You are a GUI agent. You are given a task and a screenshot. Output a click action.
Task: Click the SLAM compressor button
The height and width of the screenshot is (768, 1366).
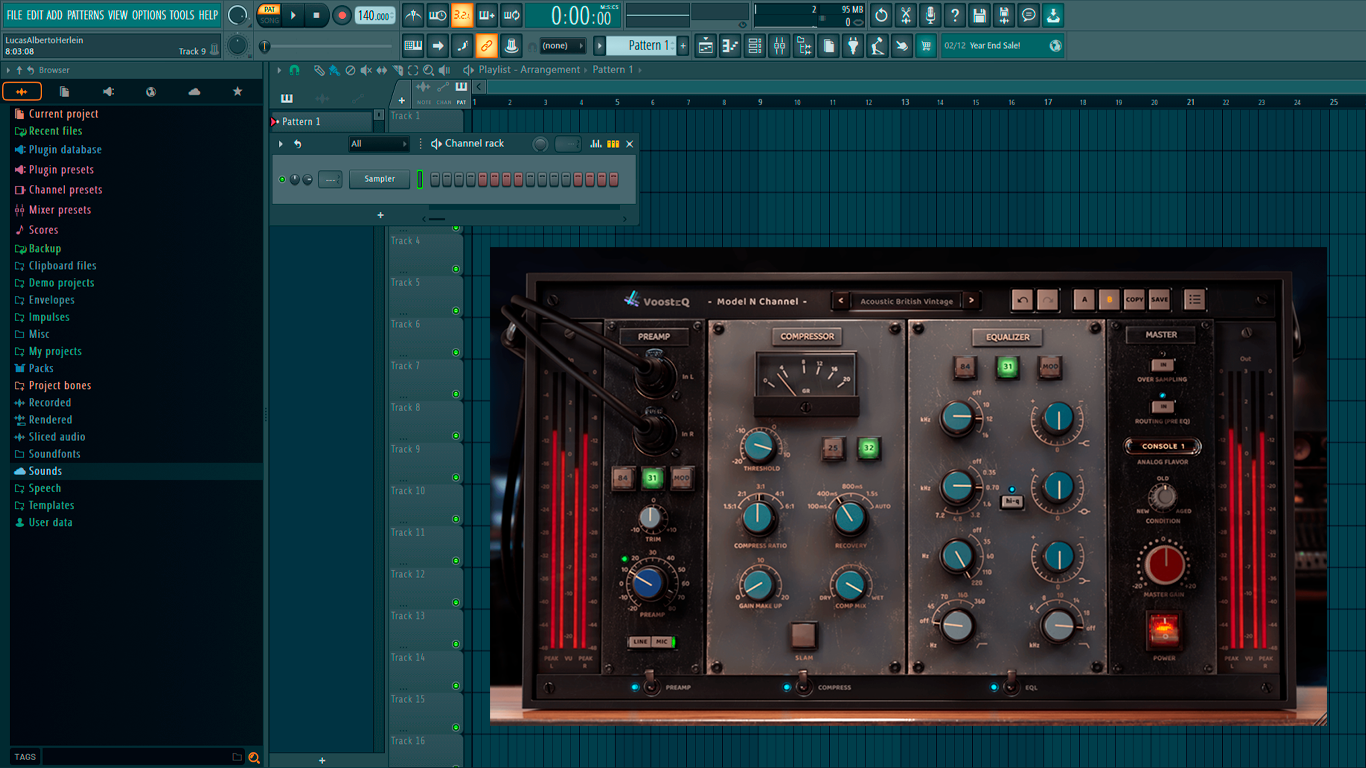pos(804,635)
